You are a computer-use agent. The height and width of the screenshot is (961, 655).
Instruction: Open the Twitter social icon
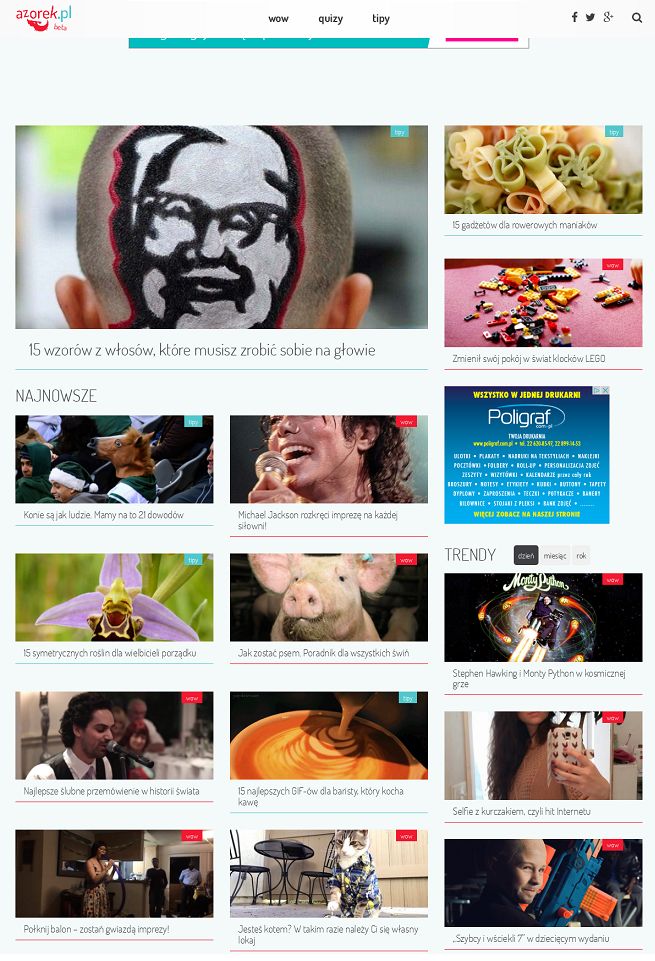pyautogui.click(x=590, y=17)
